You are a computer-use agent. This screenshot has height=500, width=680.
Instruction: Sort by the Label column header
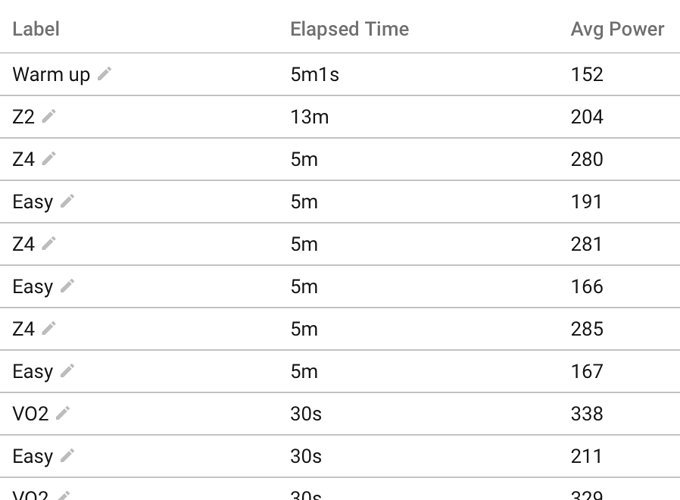tap(36, 29)
